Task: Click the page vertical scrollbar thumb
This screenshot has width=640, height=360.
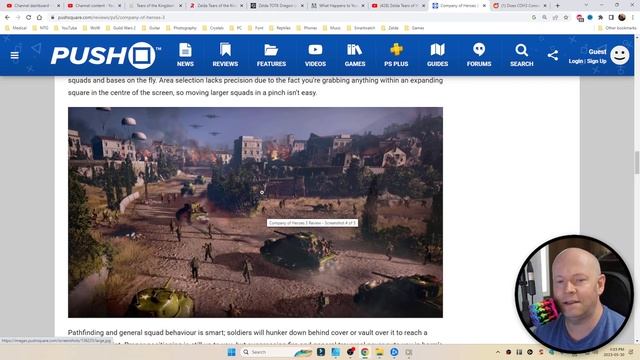Action: [637, 162]
